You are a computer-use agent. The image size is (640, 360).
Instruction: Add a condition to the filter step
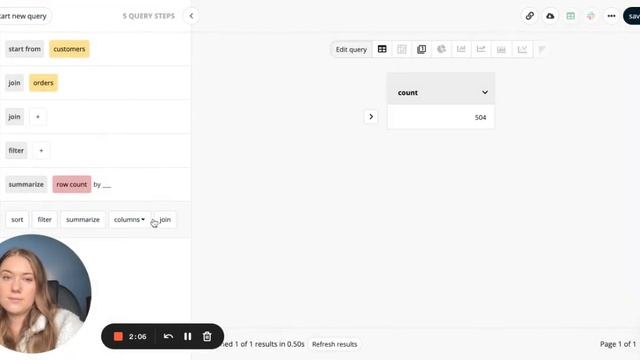point(41,151)
